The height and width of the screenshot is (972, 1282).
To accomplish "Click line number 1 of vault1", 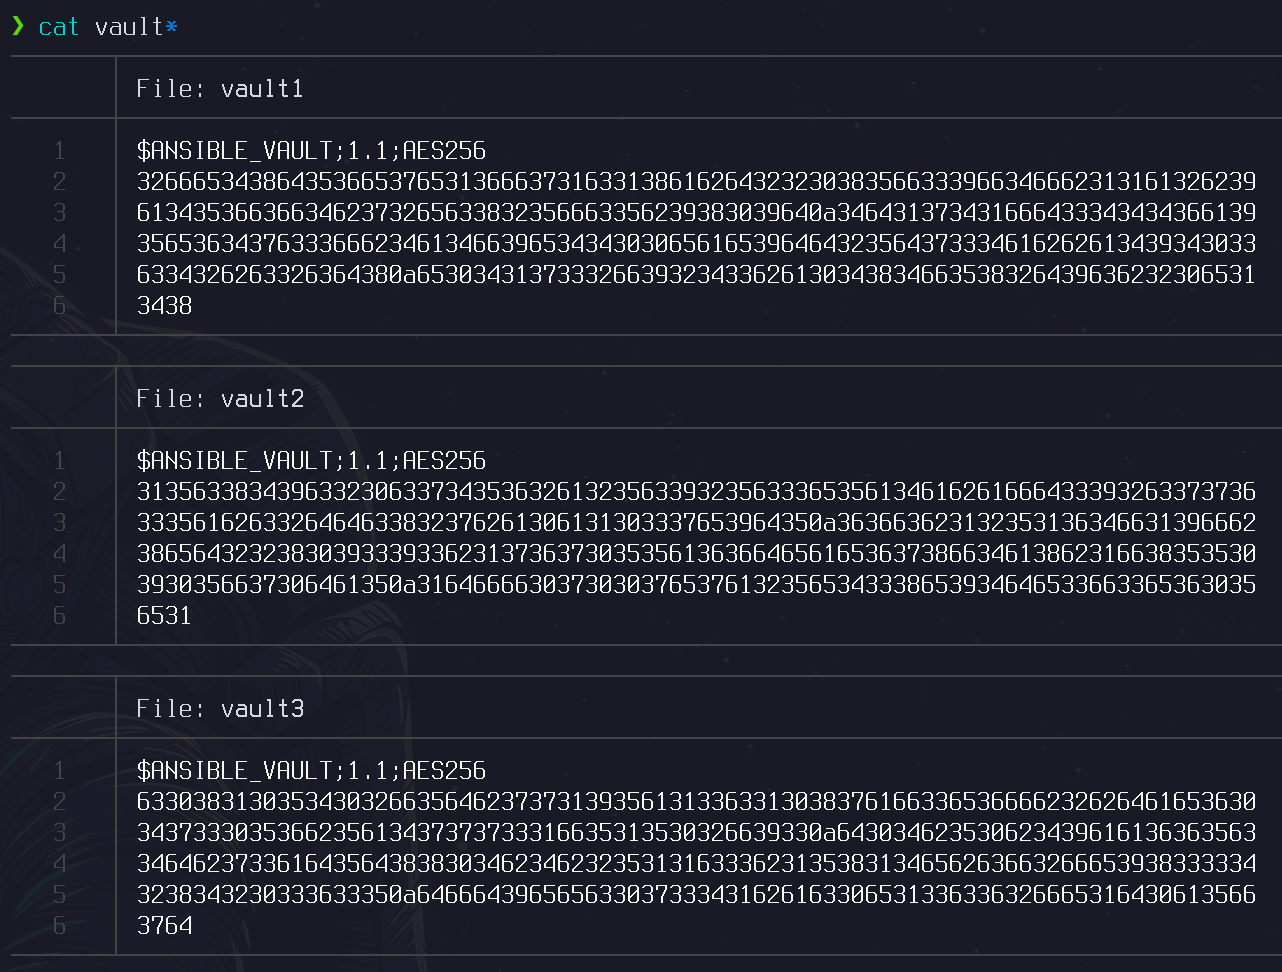I will 59,151.
